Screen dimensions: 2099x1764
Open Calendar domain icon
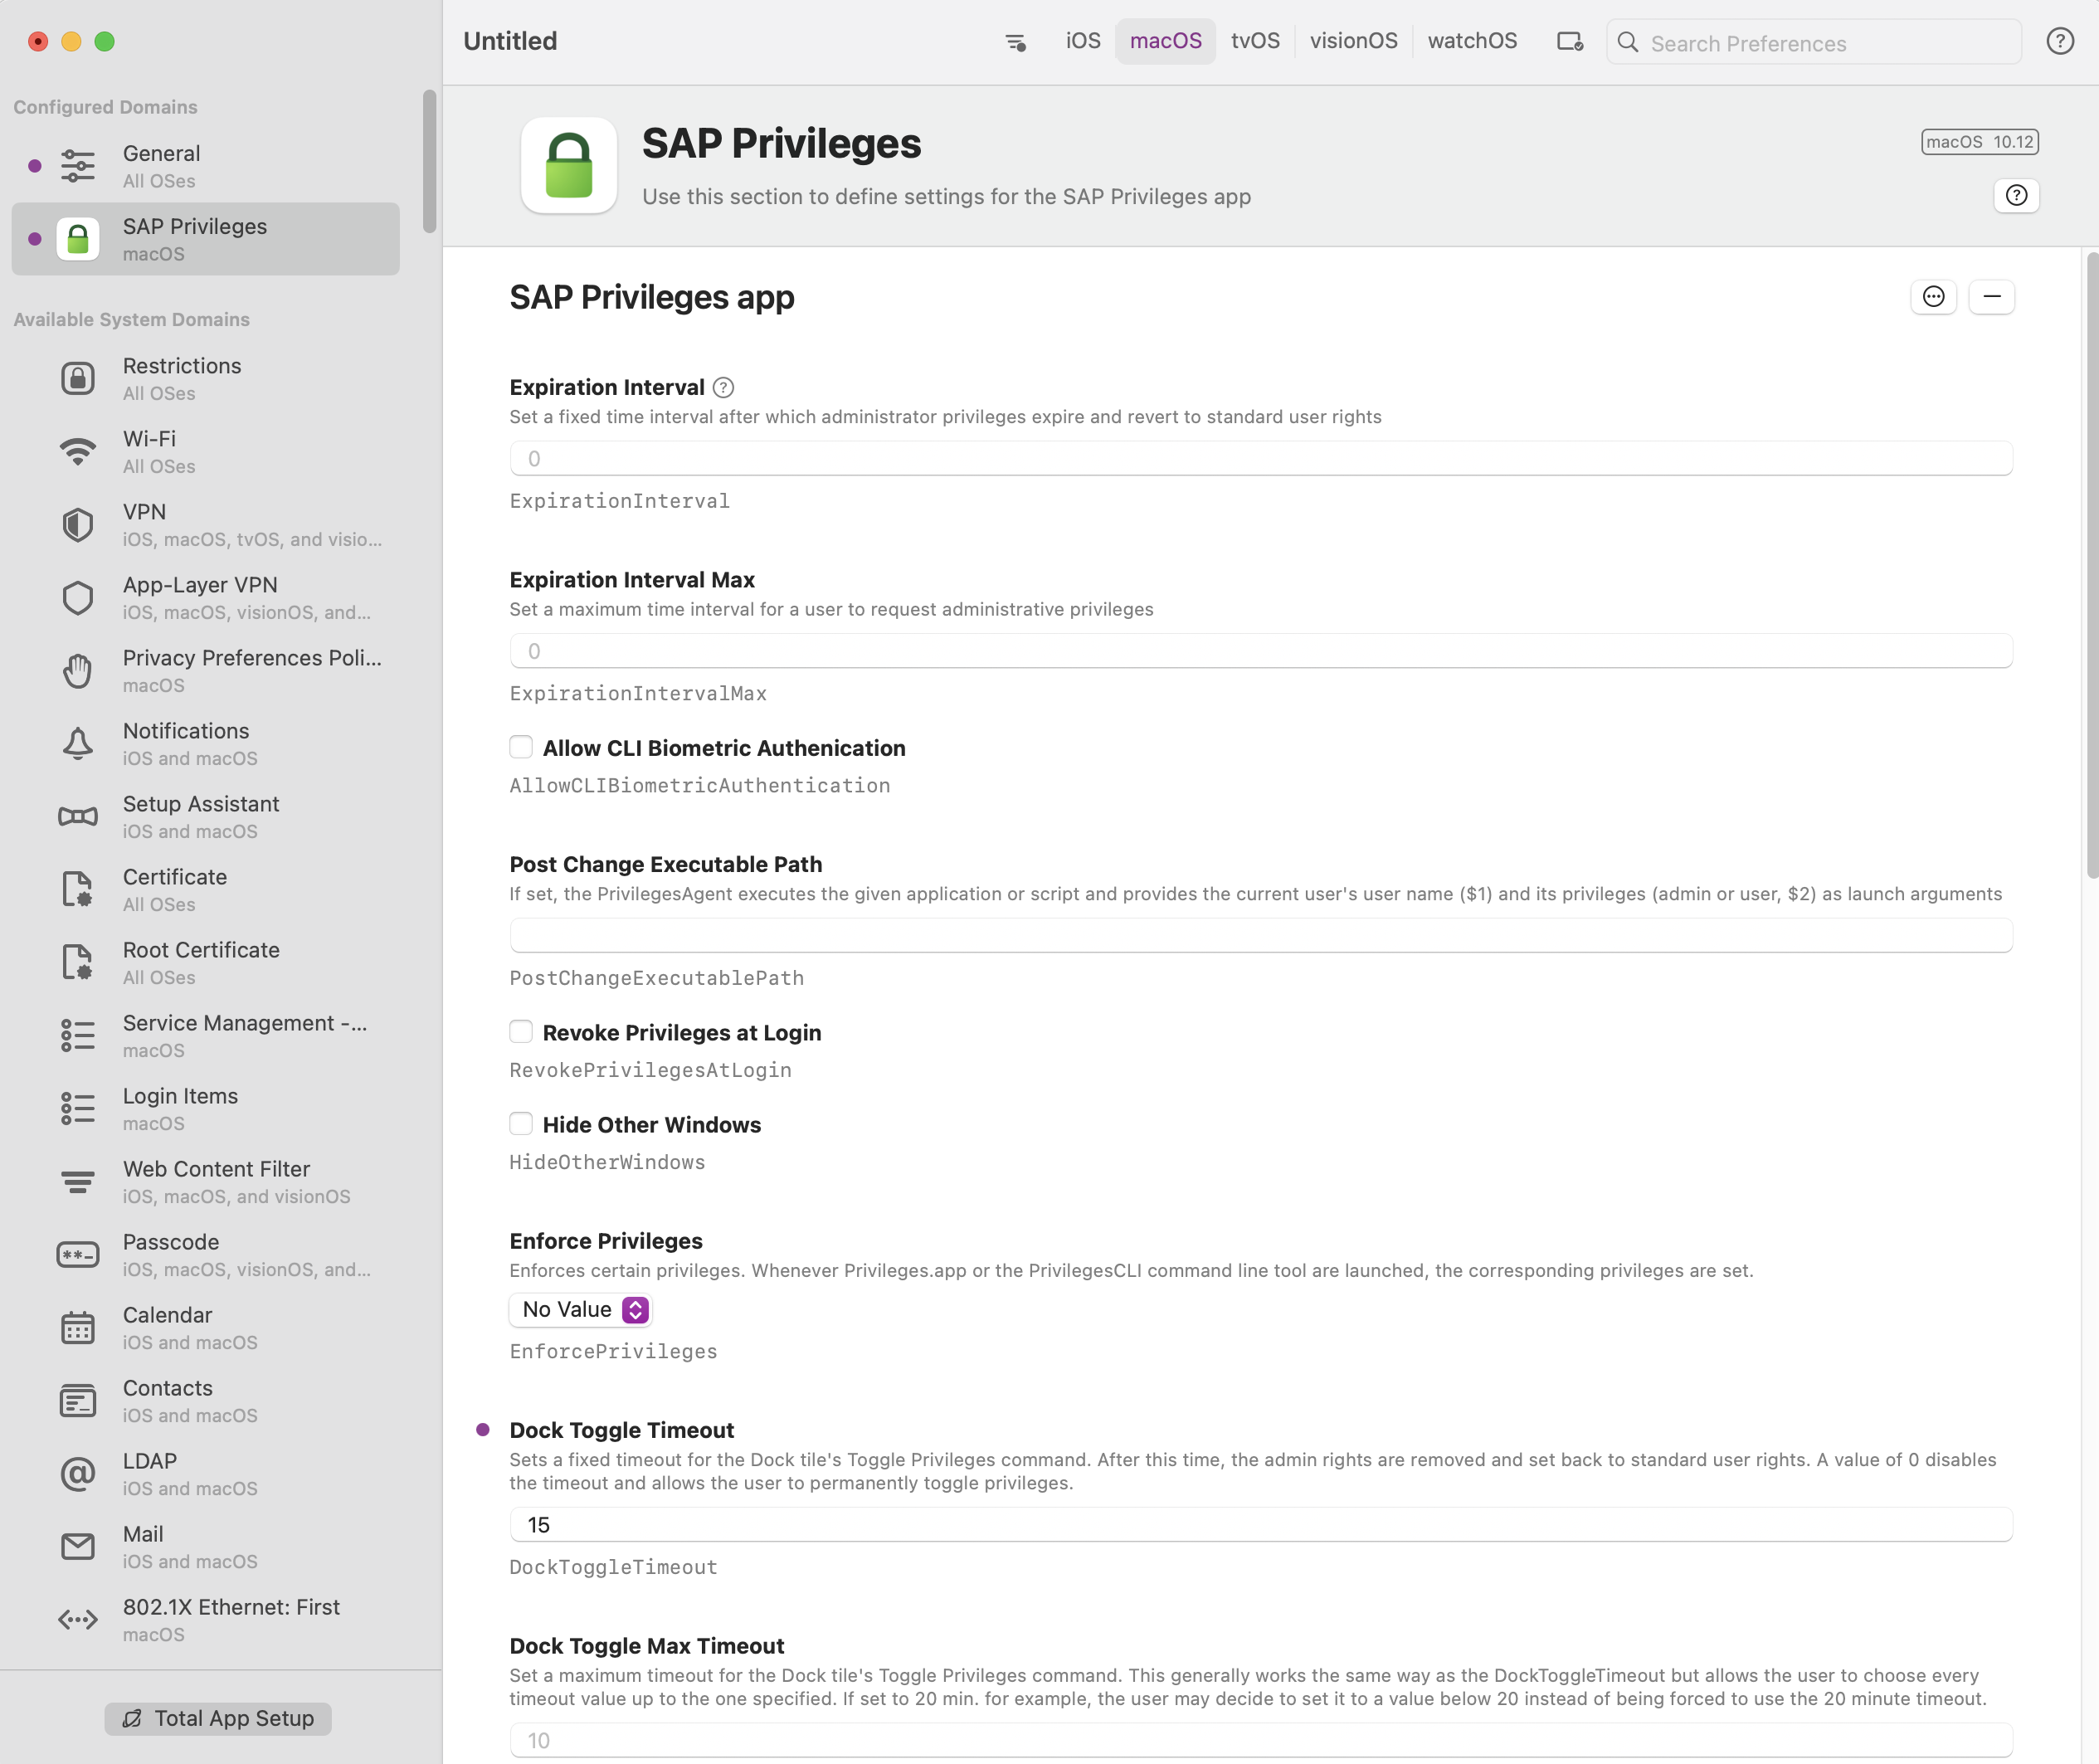click(78, 1327)
